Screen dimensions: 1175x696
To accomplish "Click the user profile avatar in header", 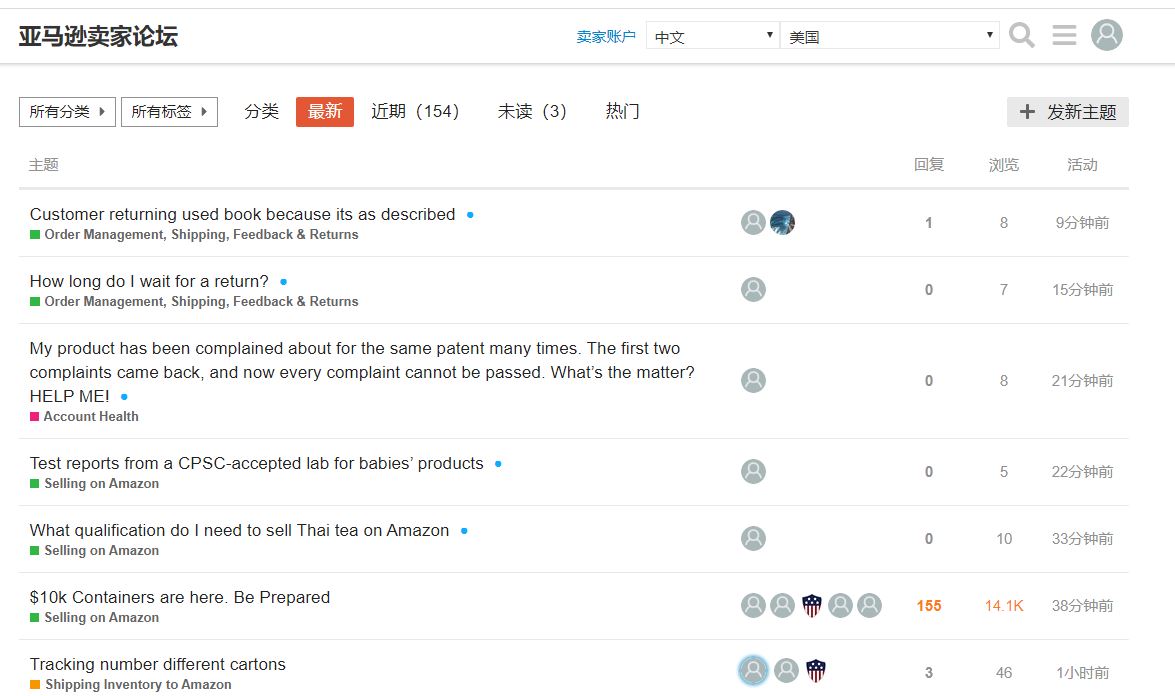I will [1106, 36].
